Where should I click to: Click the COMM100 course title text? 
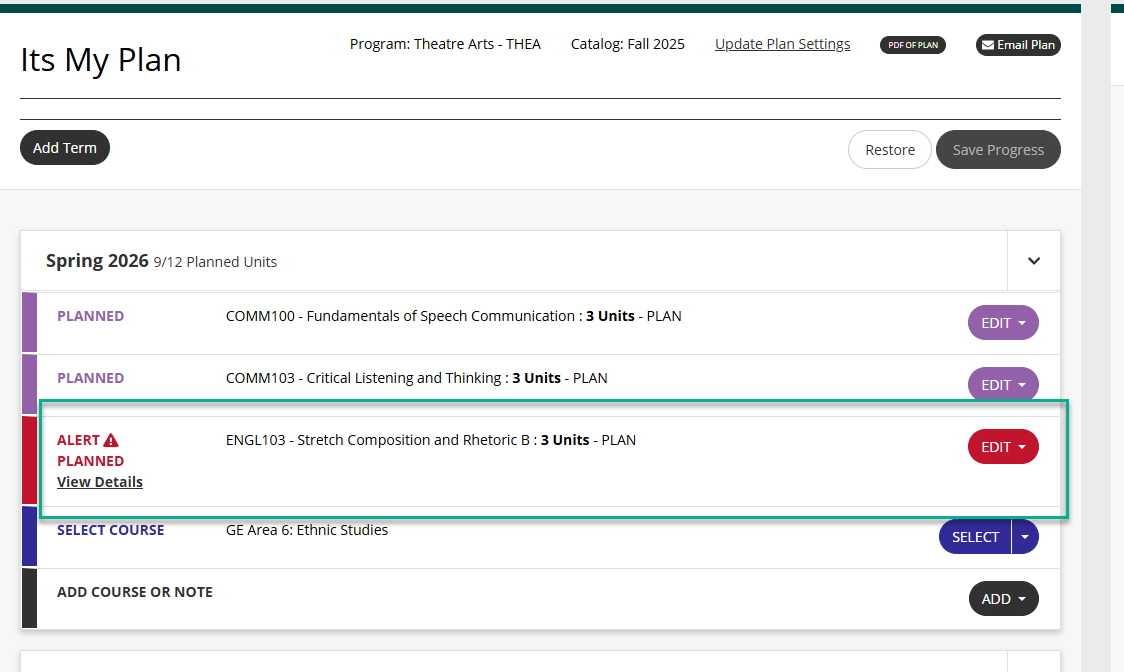click(x=453, y=315)
